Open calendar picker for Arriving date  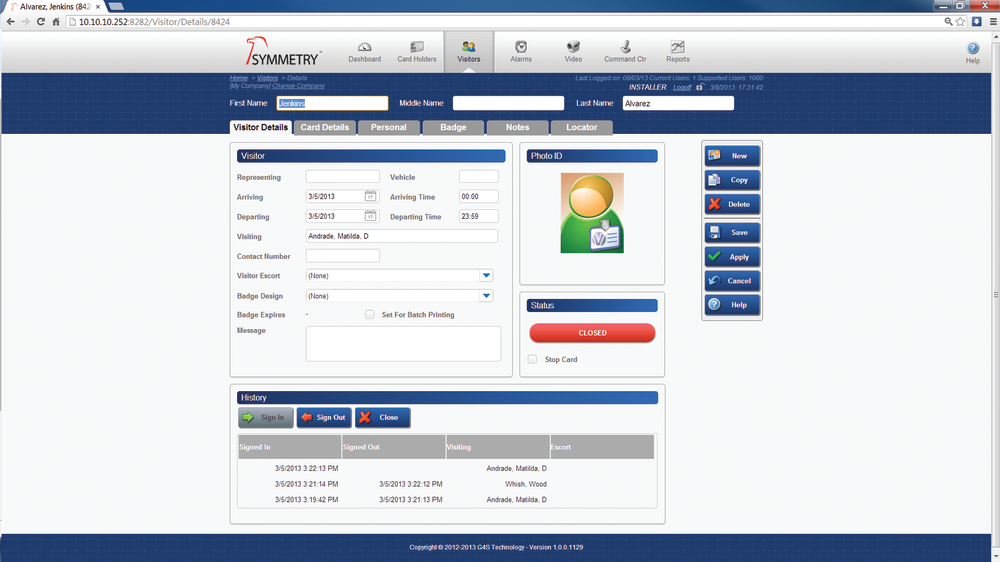tap(371, 196)
